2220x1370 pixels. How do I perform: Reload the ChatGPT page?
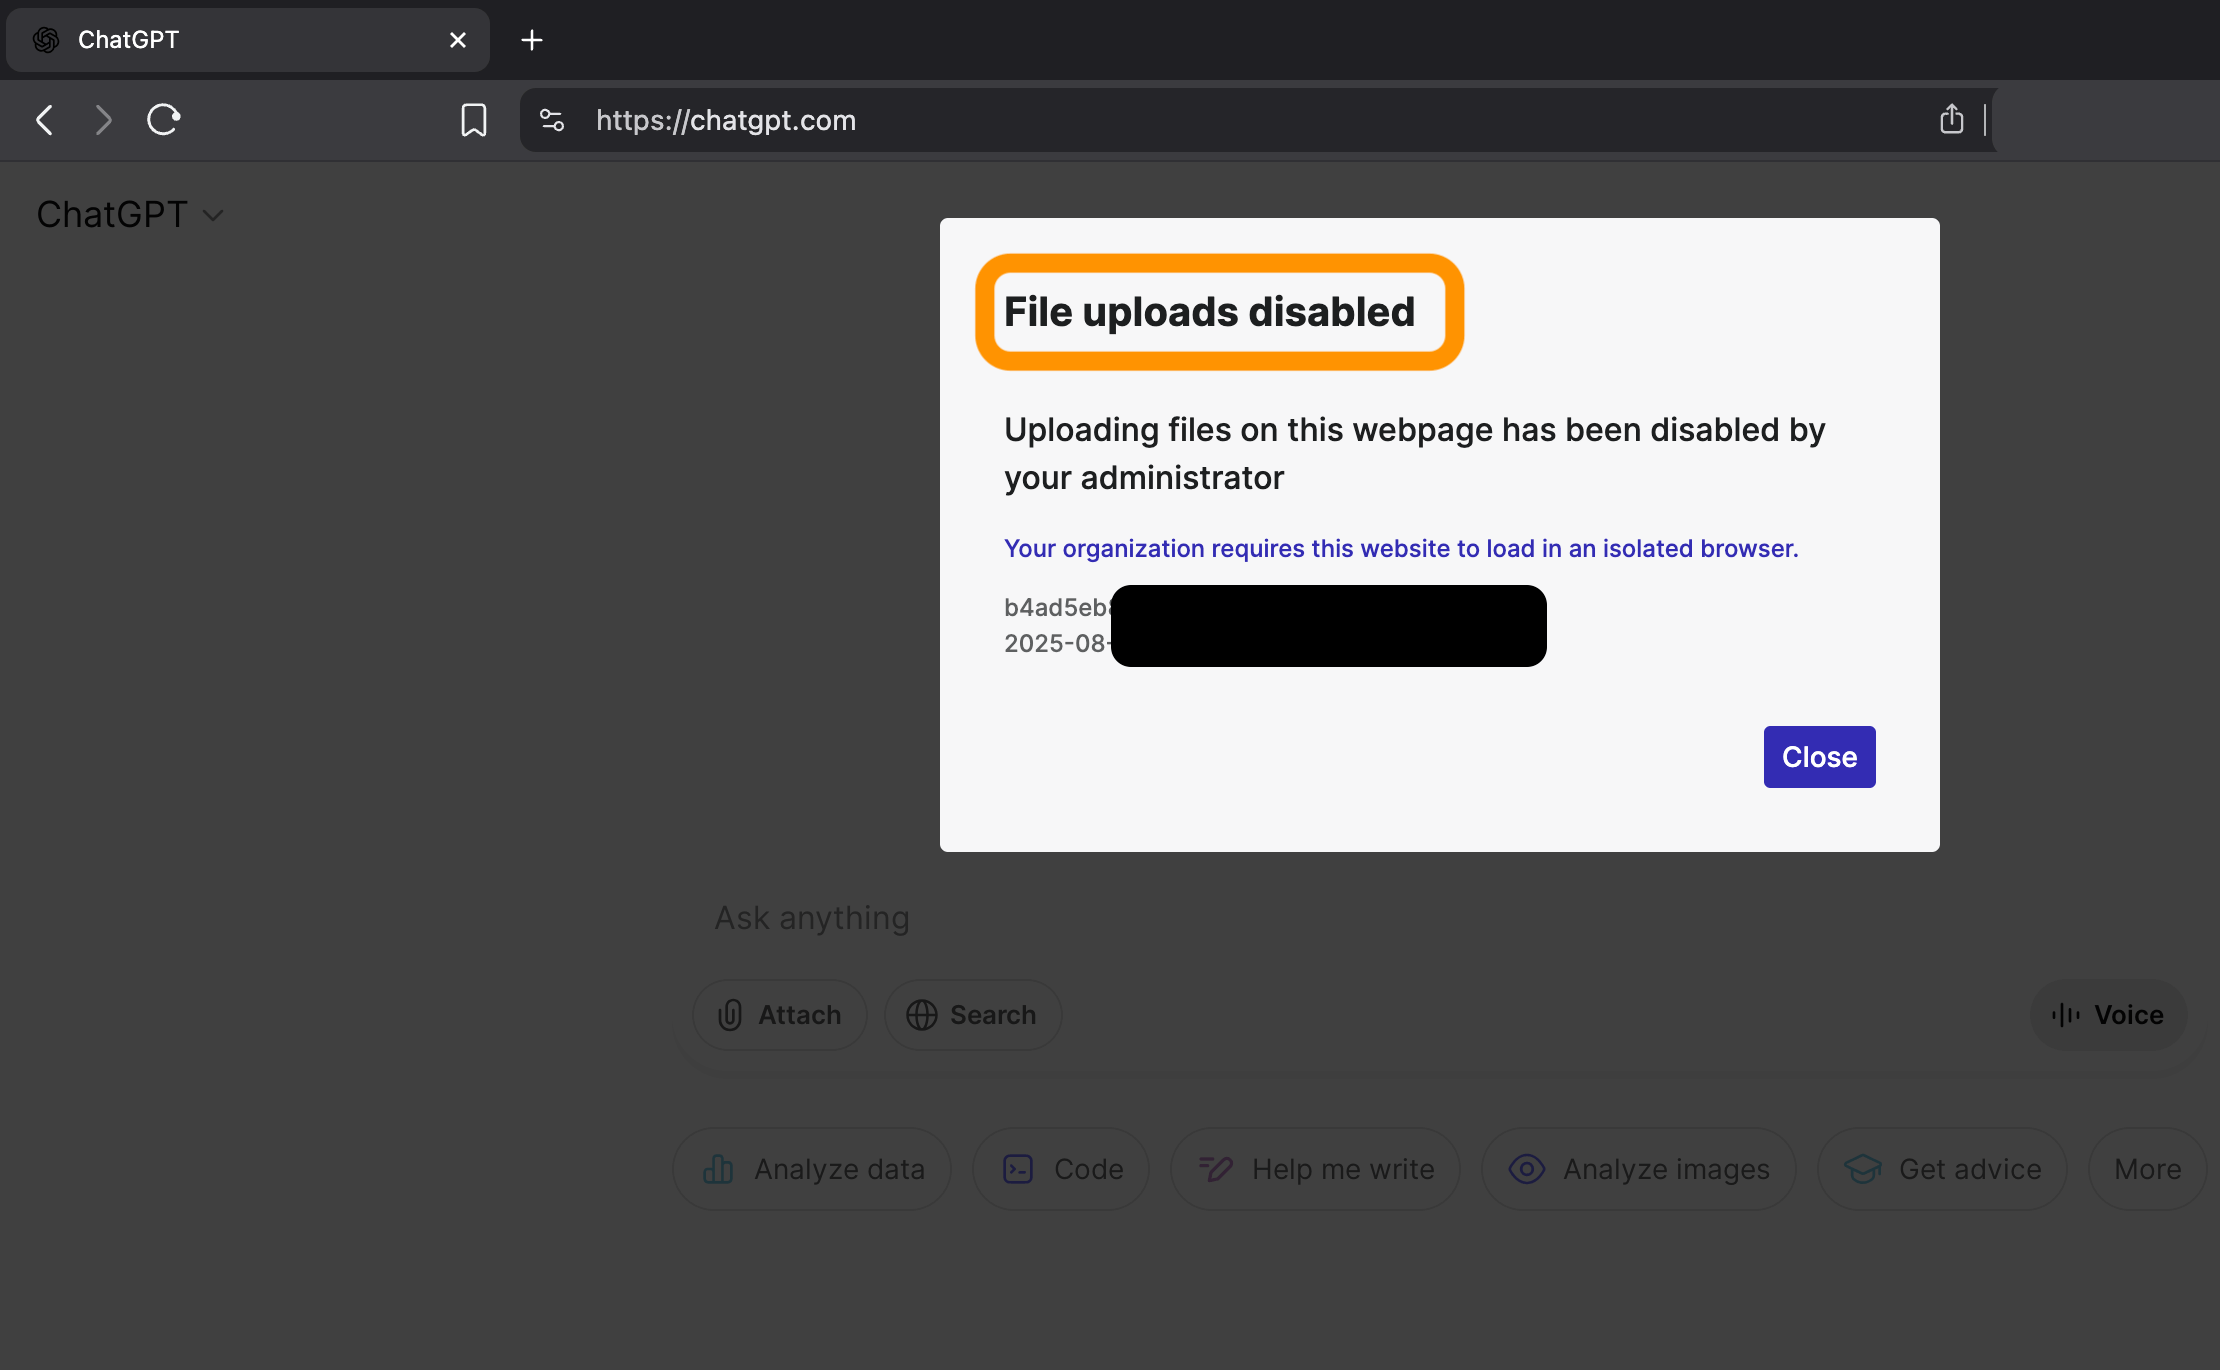click(163, 119)
